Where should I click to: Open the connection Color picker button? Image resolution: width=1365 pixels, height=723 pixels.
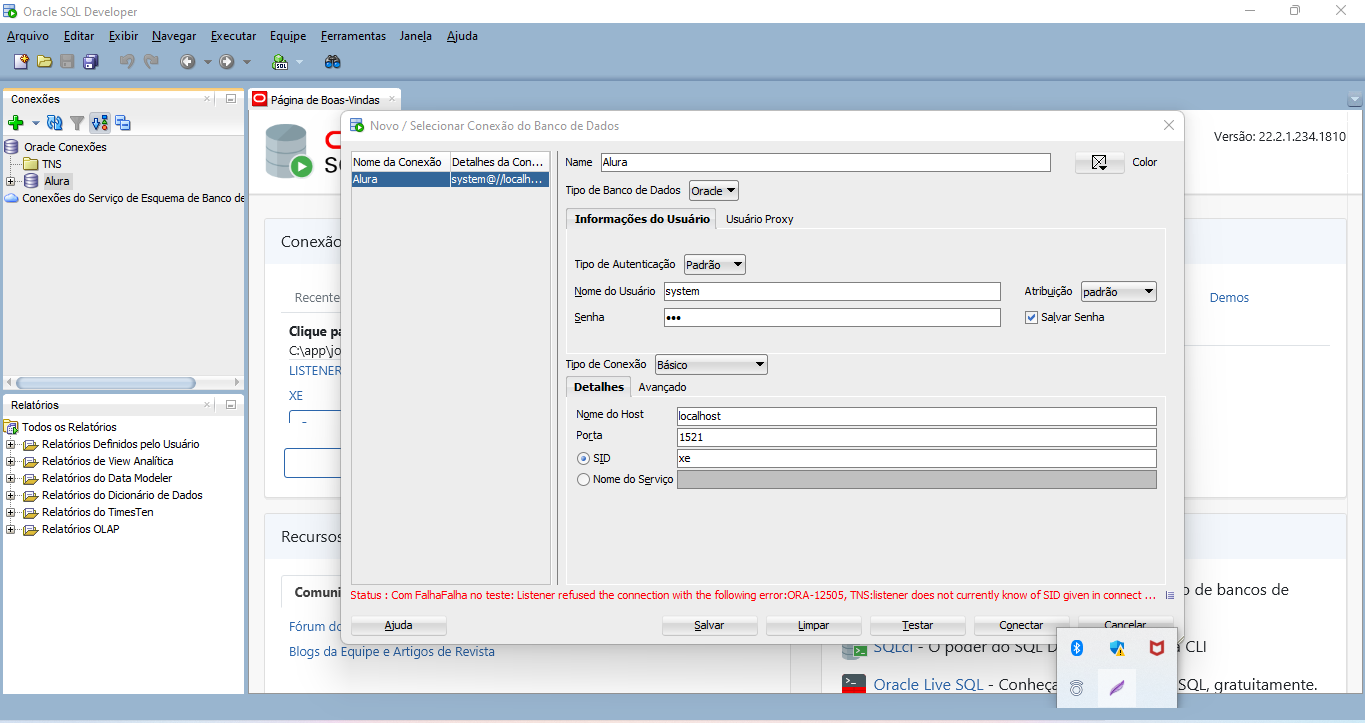pyautogui.click(x=1099, y=162)
